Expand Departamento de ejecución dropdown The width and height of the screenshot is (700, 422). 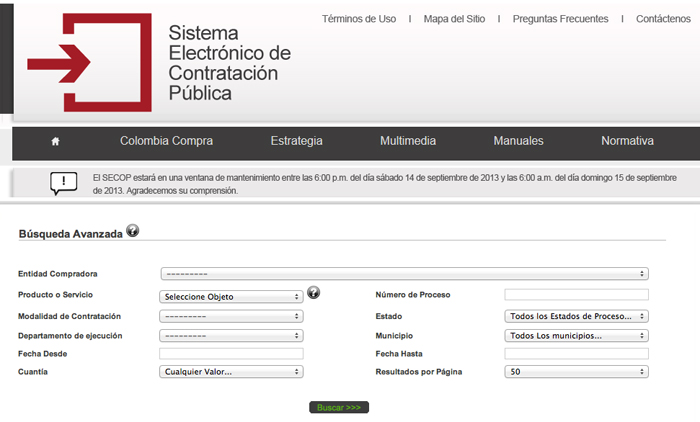pyautogui.click(x=231, y=335)
